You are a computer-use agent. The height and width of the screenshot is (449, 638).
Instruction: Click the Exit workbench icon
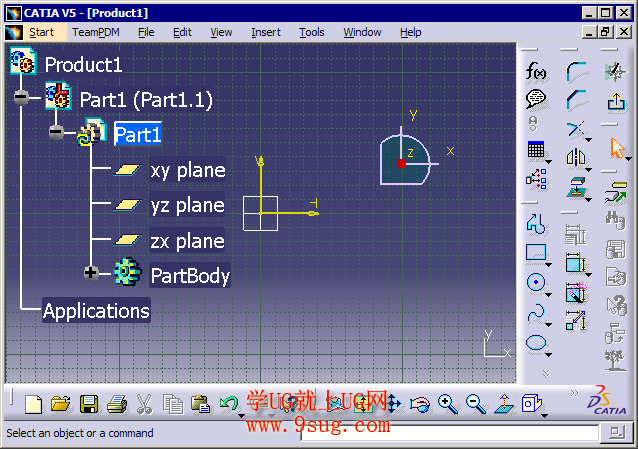(x=616, y=101)
